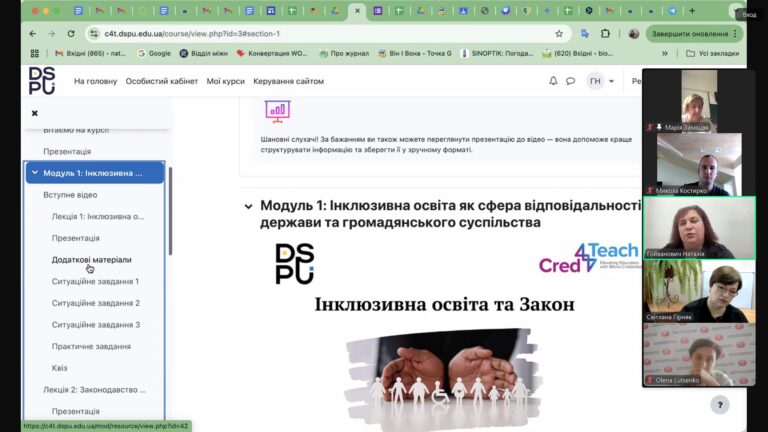Click the presentation icon above the description
The height and width of the screenshot is (432, 768).
pos(277,111)
